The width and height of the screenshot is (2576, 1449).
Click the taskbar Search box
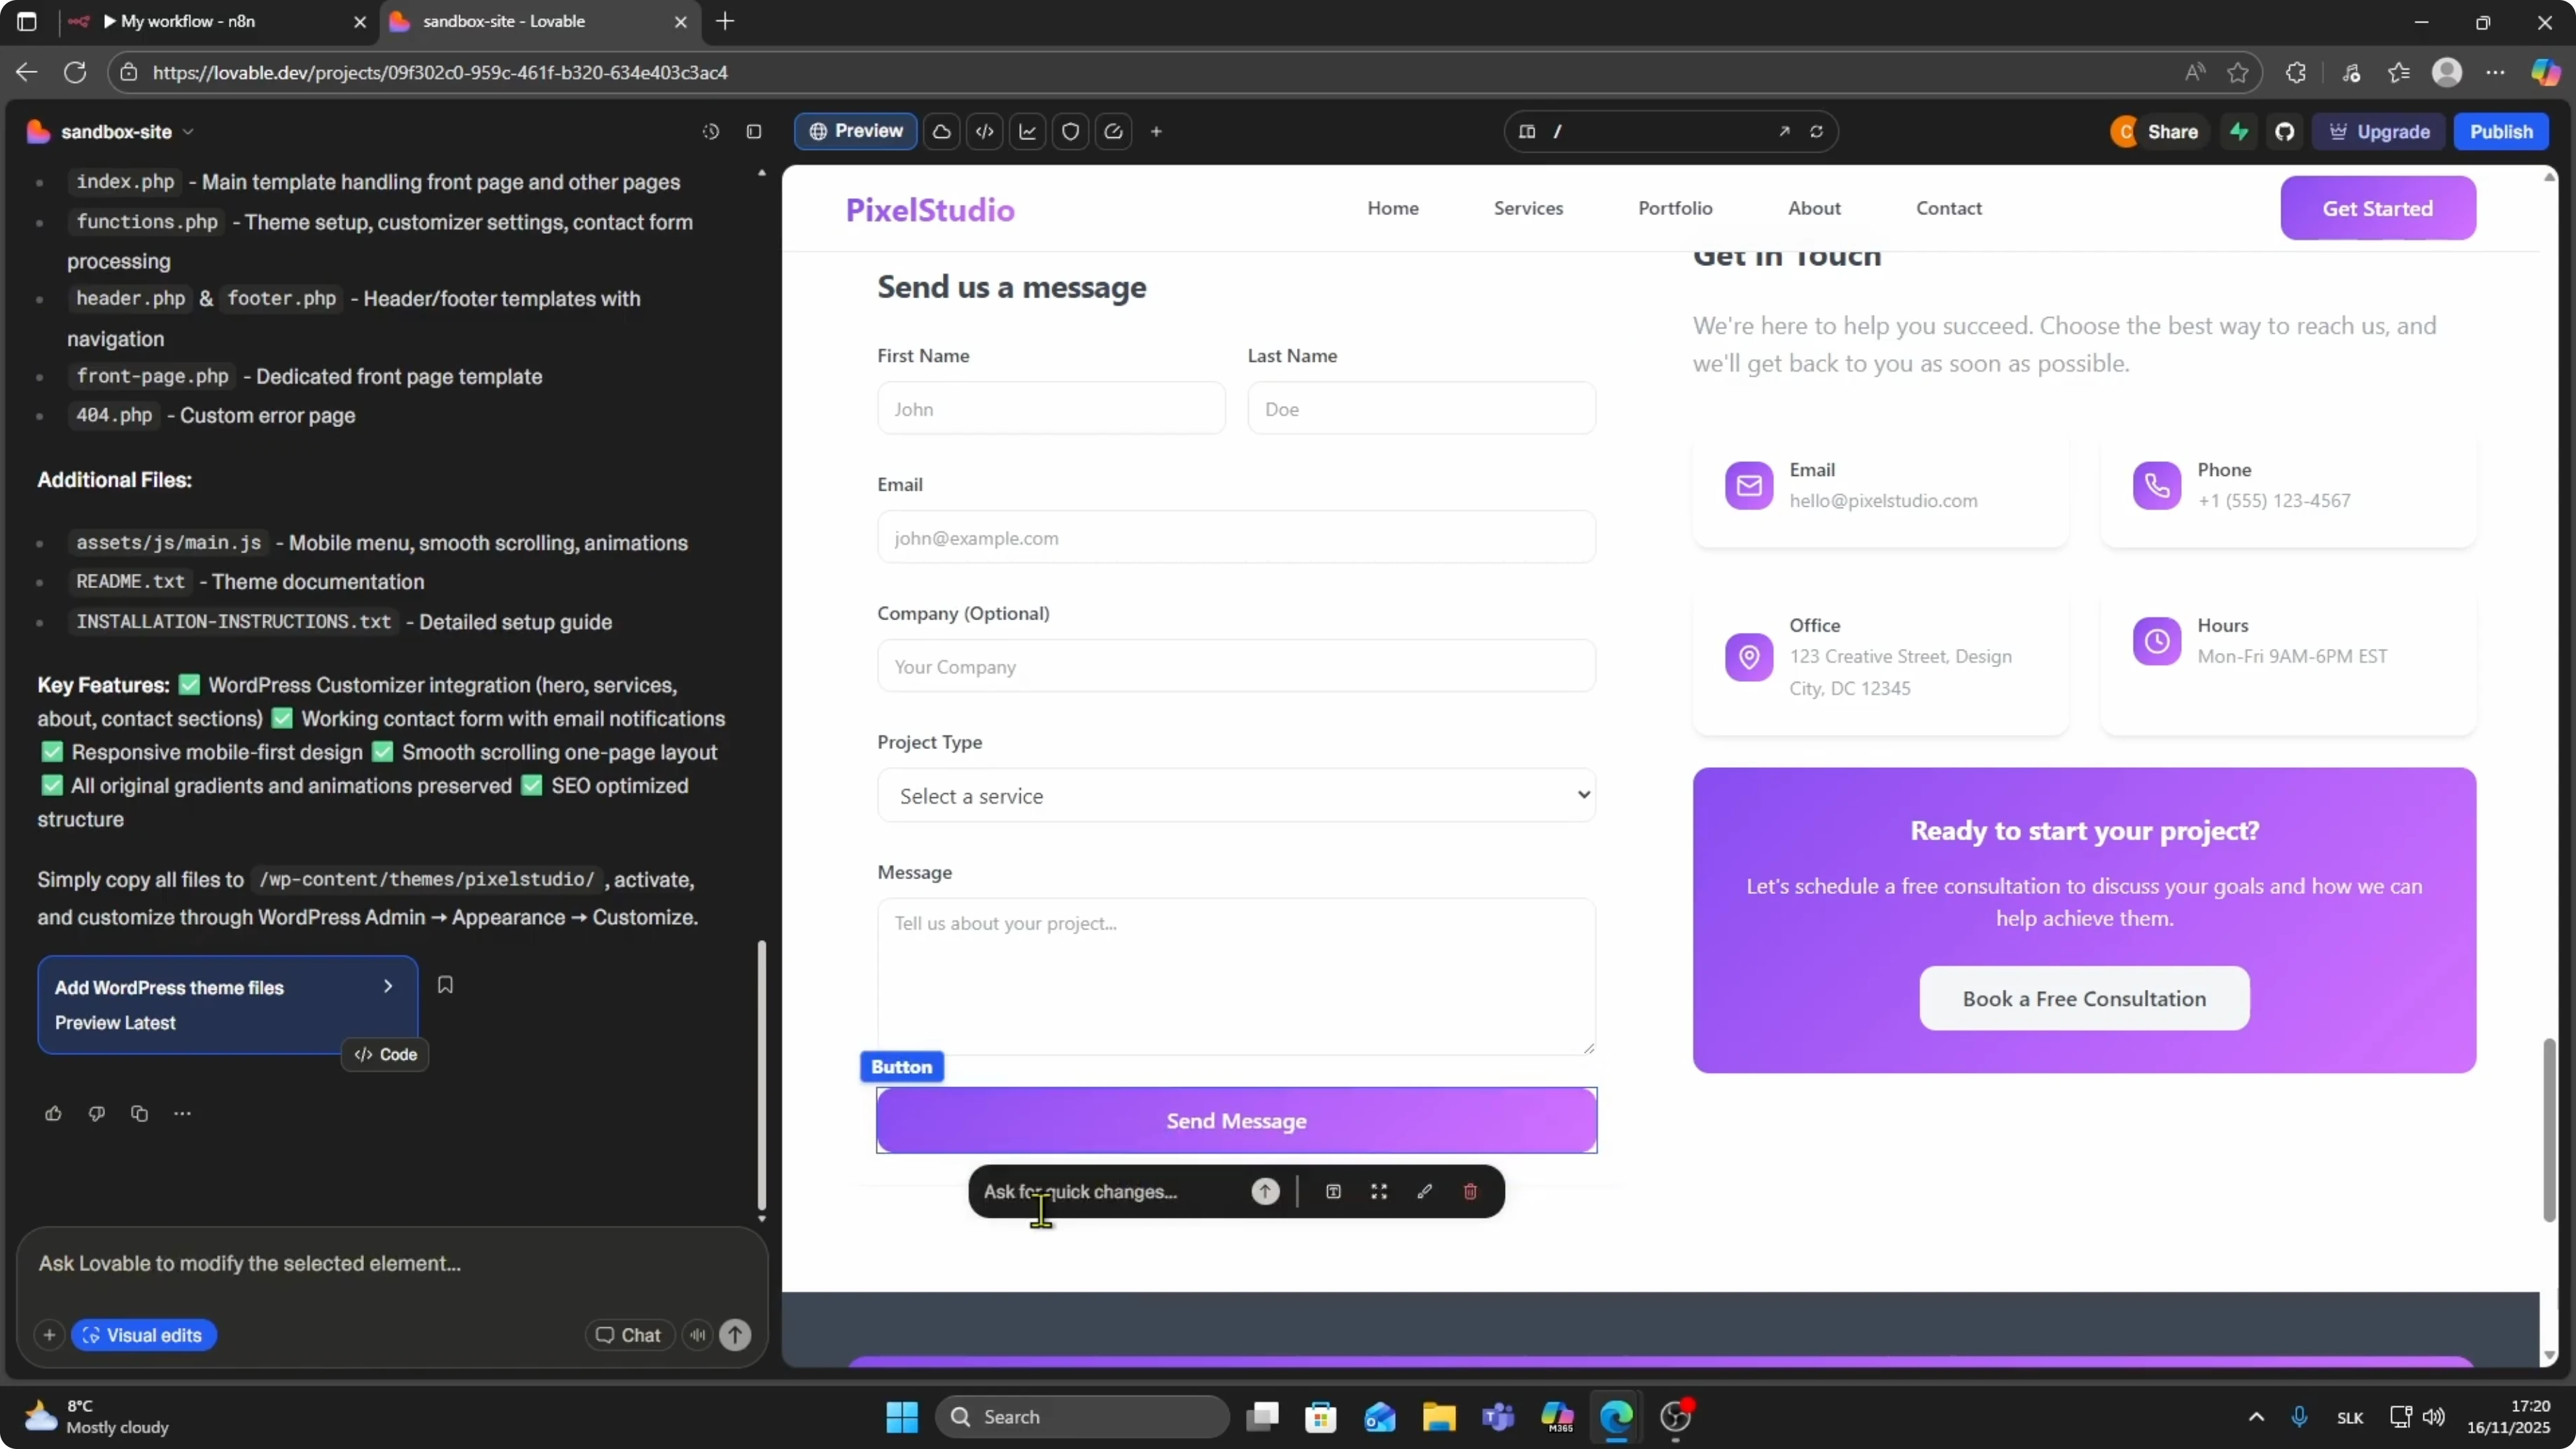1082,1416
